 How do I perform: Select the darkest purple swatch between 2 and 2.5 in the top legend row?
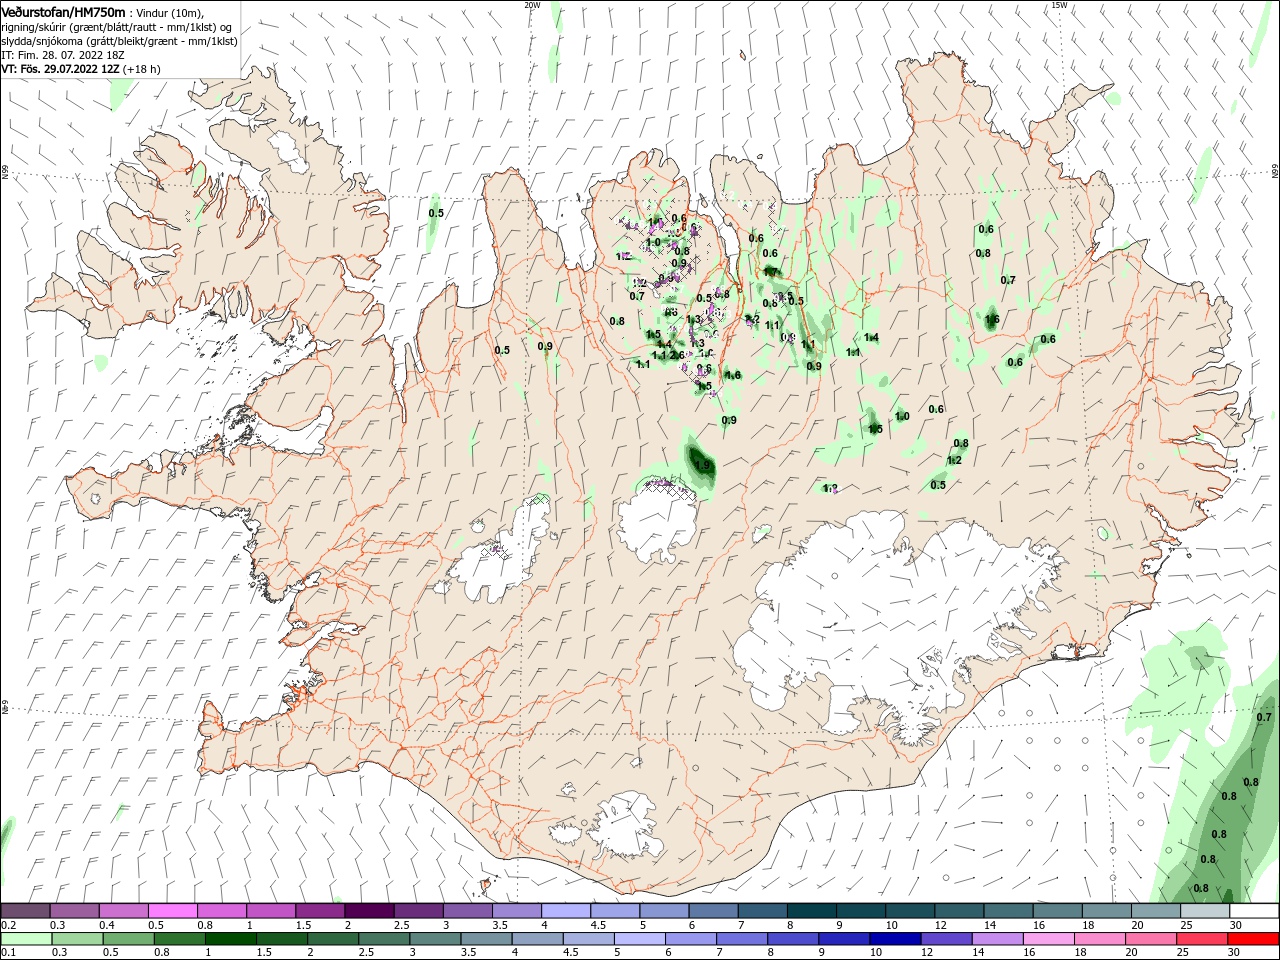pyautogui.click(x=368, y=911)
